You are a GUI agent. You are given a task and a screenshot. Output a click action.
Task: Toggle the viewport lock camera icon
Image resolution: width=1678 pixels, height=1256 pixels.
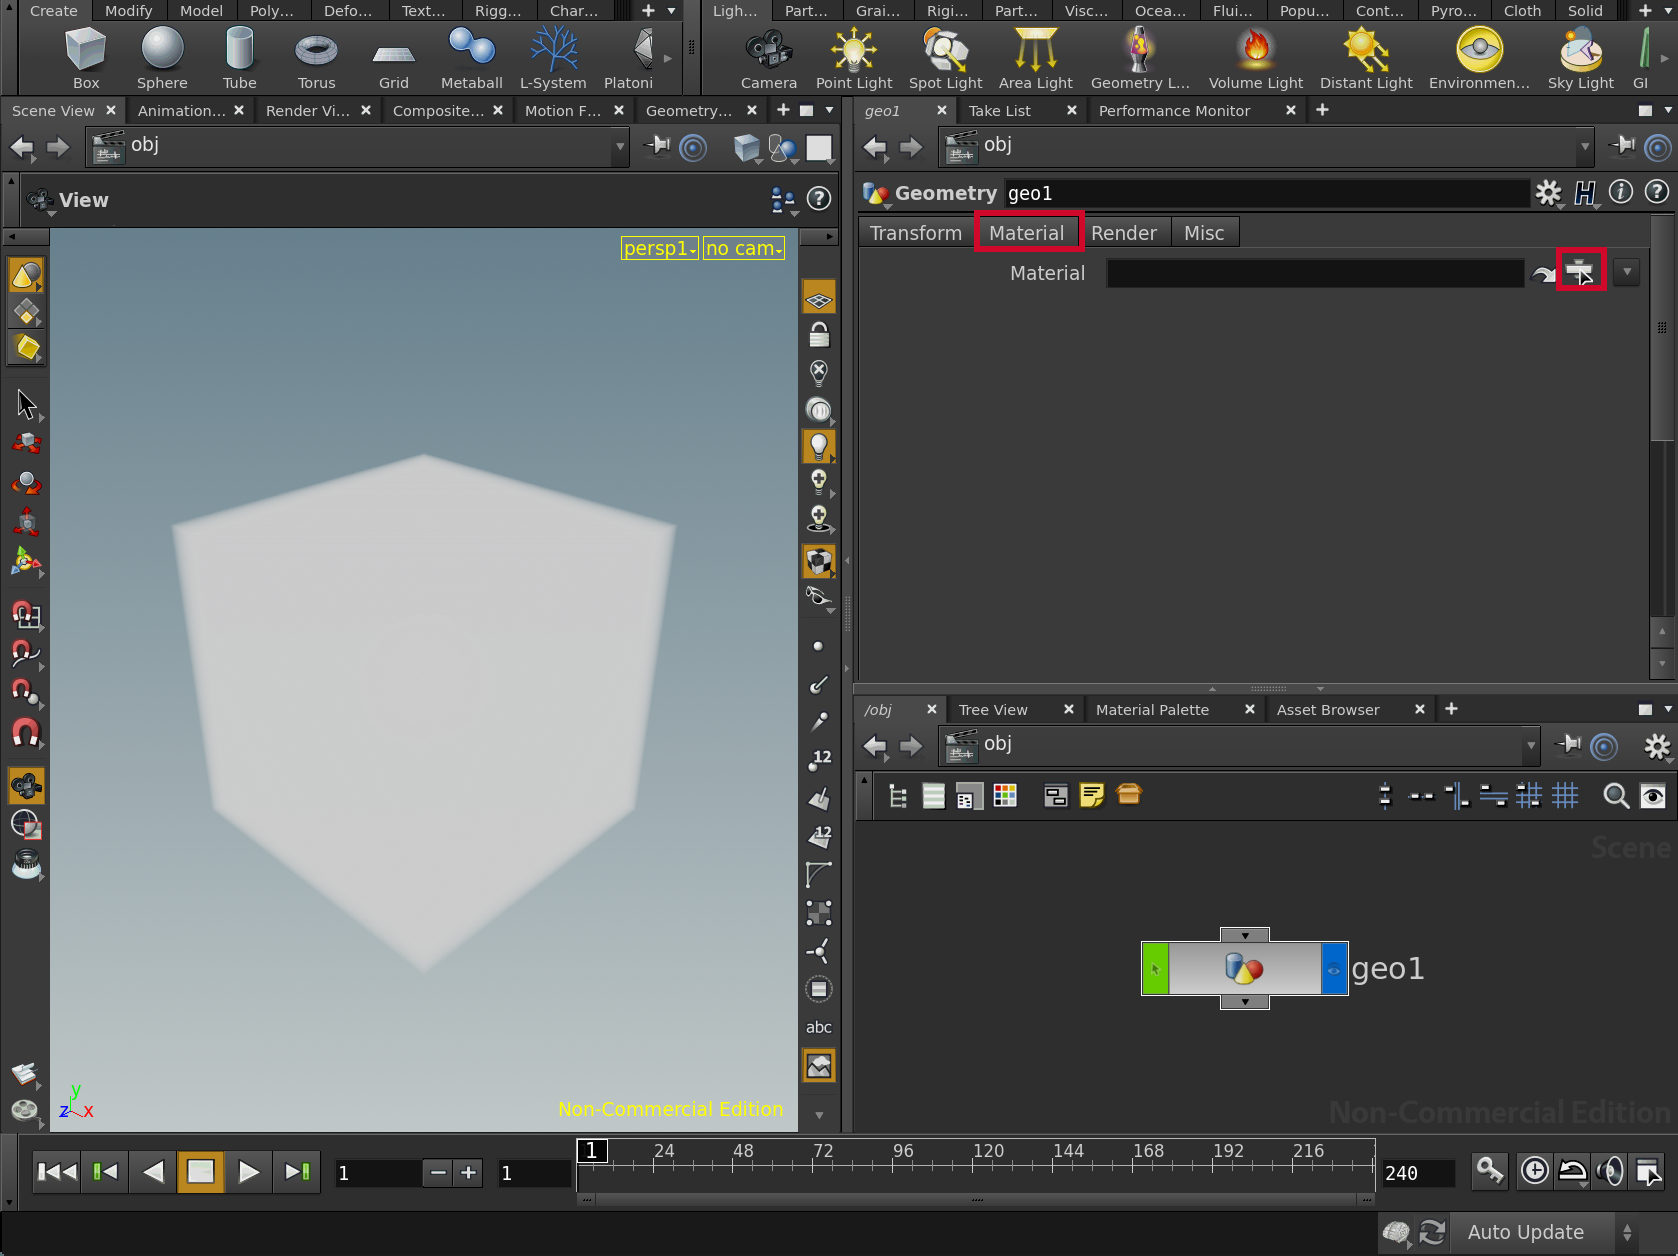tap(819, 335)
